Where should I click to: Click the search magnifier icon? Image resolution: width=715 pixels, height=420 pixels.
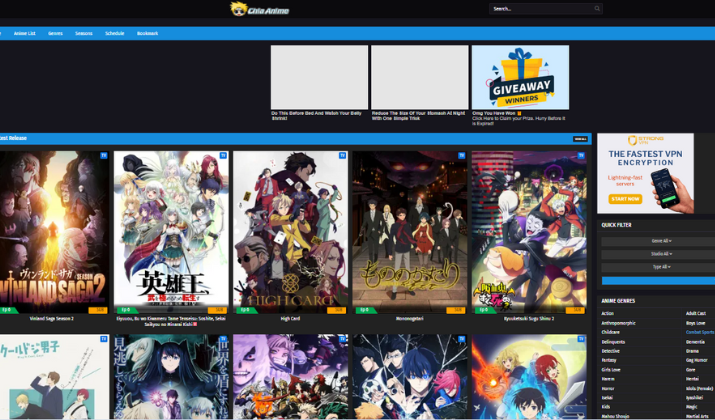597,9
